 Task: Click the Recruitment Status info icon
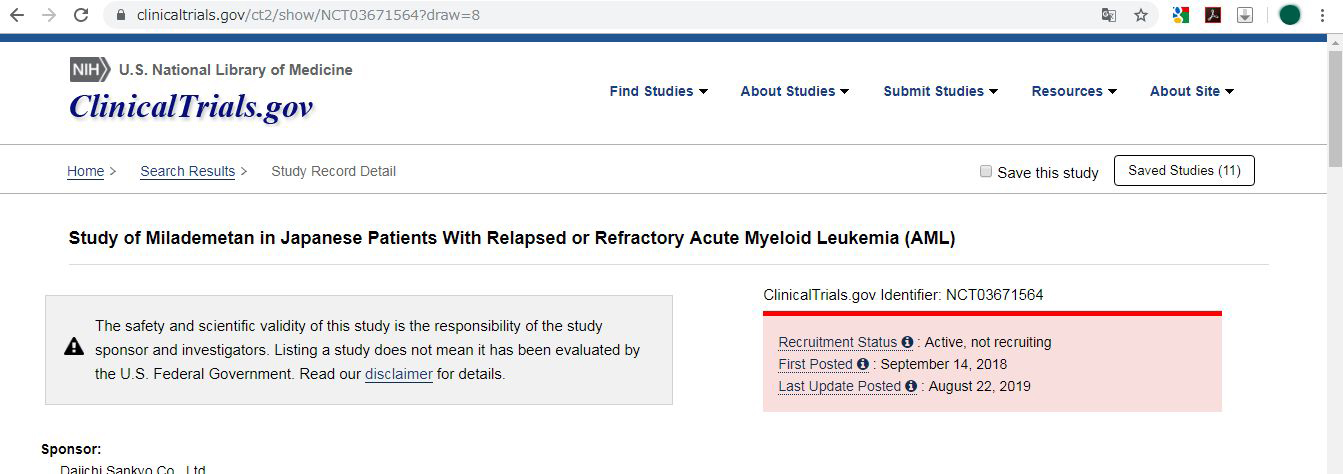[907, 342]
